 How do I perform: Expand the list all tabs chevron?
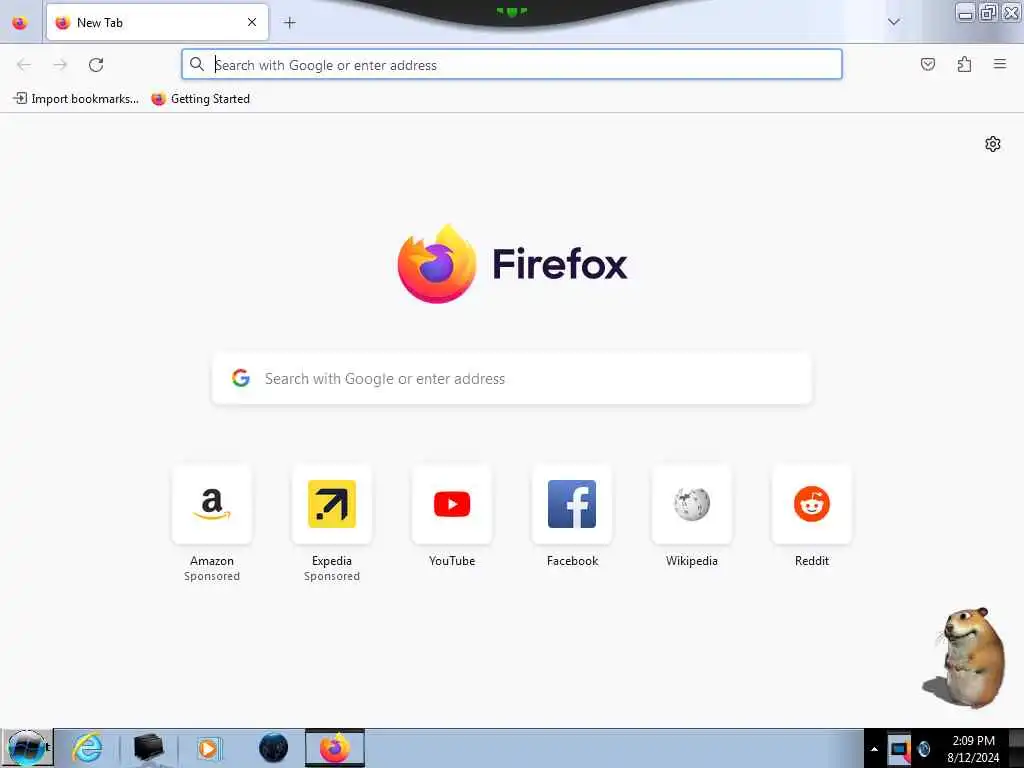[894, 22]
